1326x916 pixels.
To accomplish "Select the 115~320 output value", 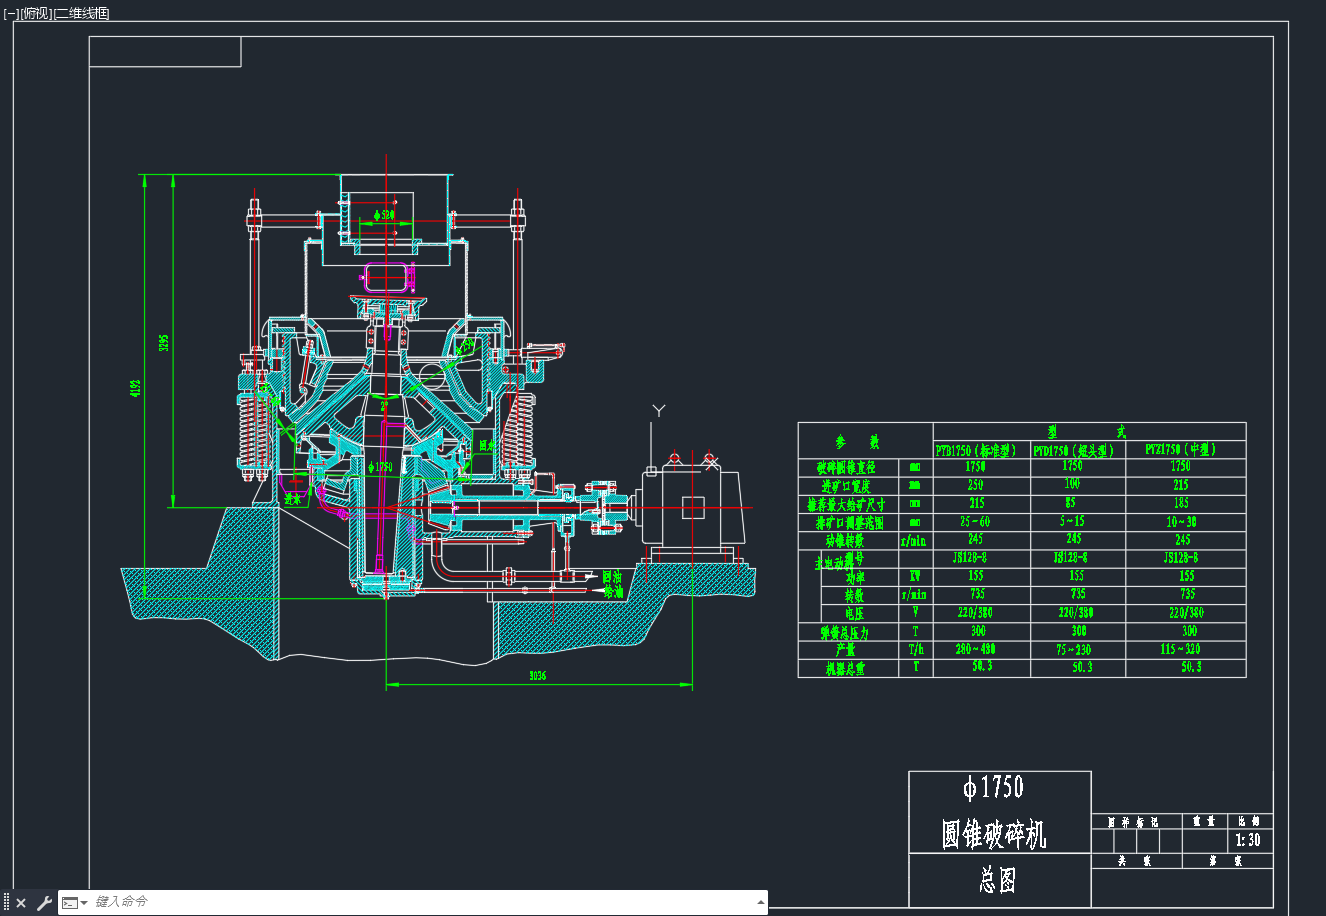I will click(1181, 649).
